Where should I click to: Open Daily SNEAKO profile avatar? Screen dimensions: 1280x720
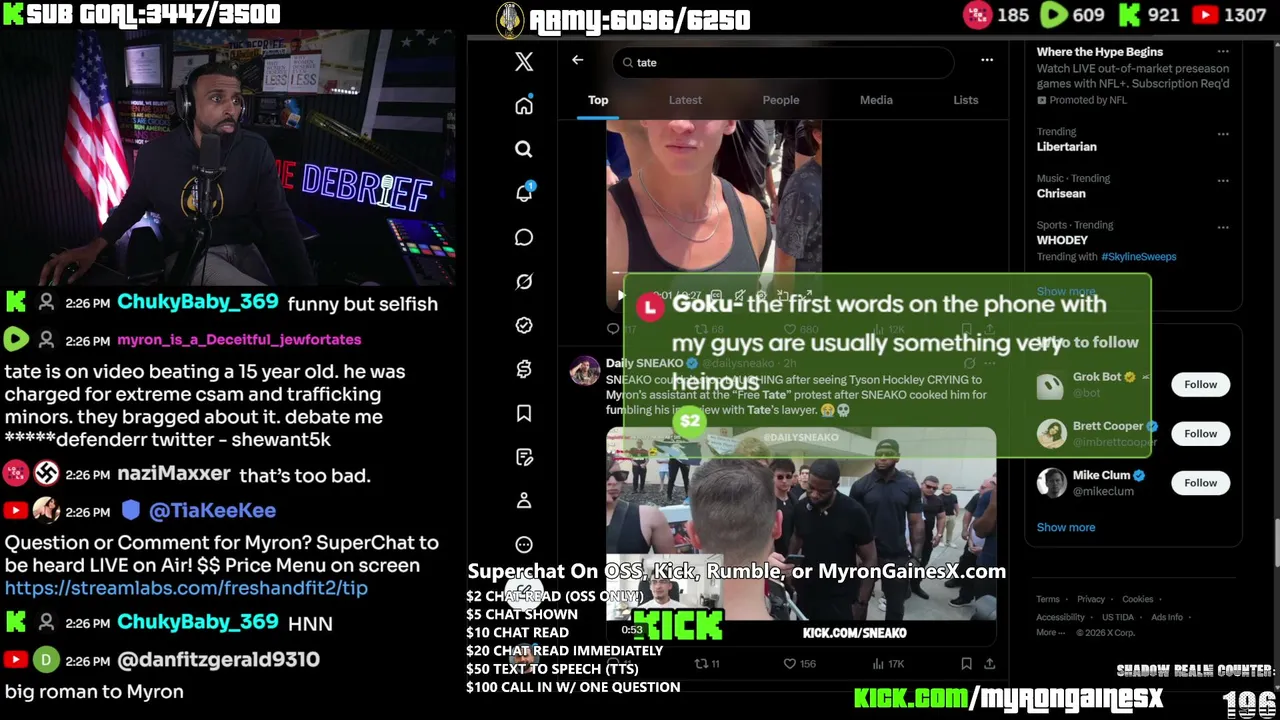[585, 371]
